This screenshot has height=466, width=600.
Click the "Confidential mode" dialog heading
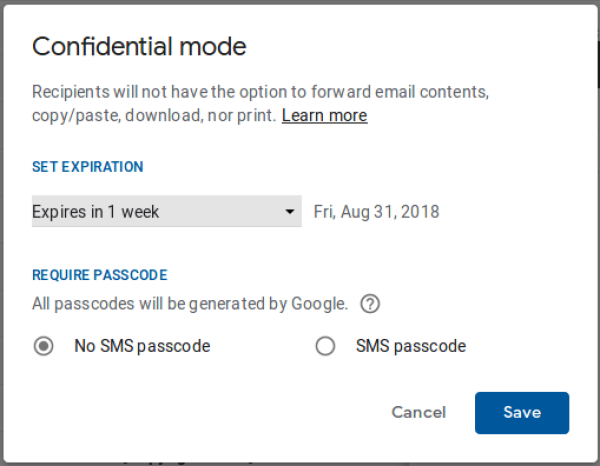coord(139,46)
